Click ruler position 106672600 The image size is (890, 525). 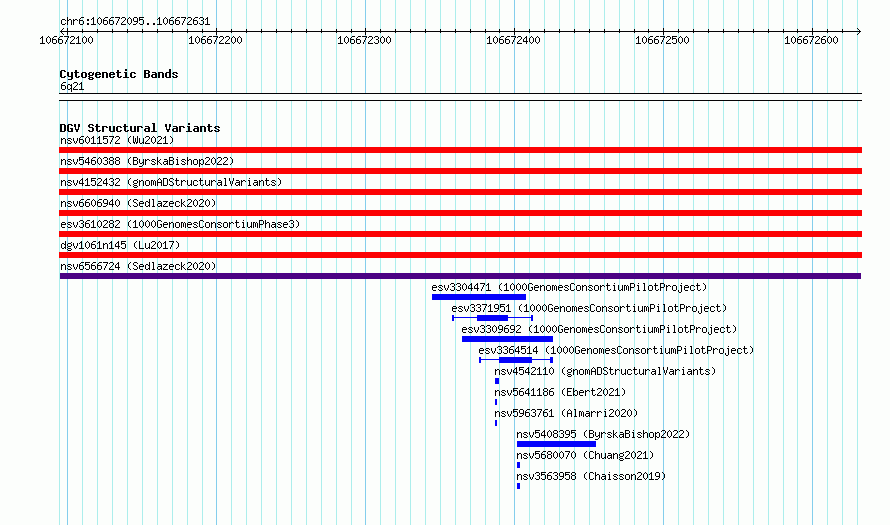[x=812, y=40]
